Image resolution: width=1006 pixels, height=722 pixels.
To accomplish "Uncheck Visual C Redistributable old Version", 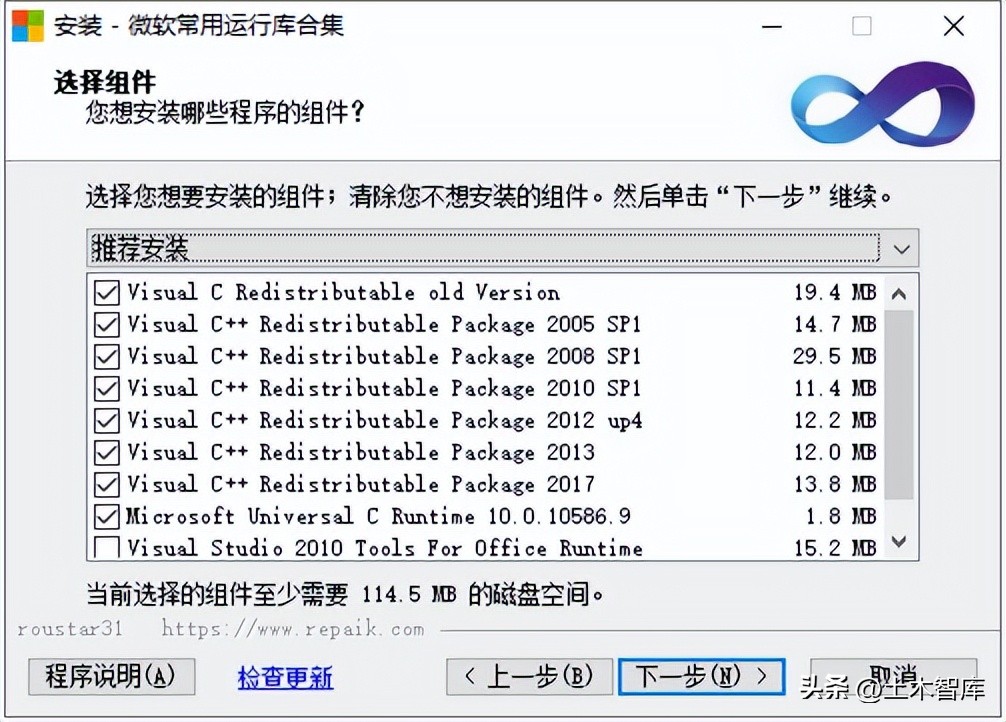I will pos(109,292).
